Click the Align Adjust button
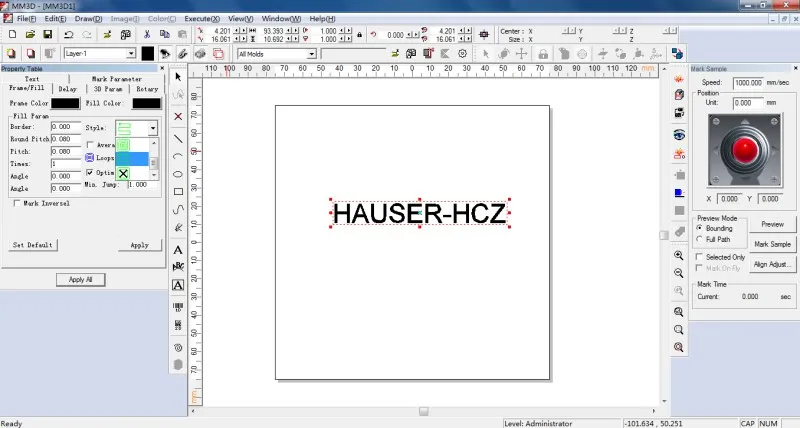 tap(772, 264)
